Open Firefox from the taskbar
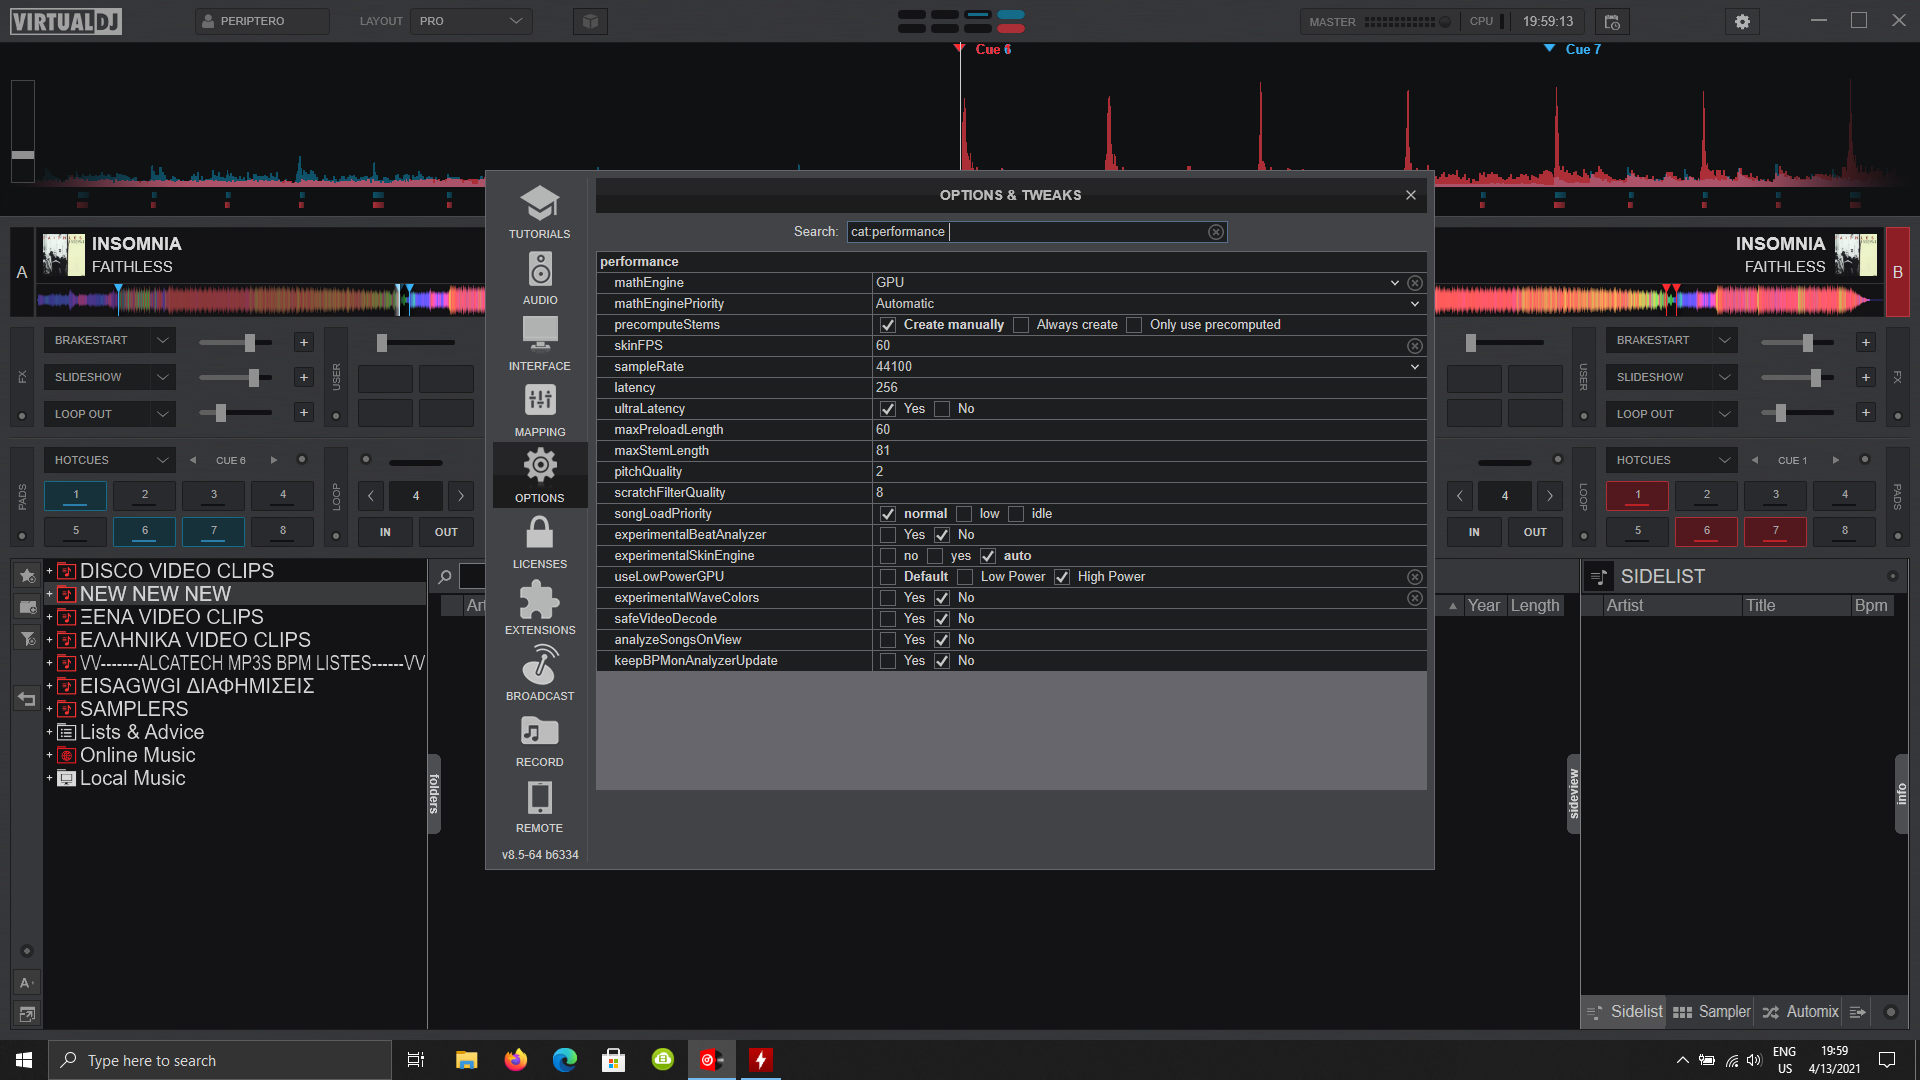Screen dimensions: 1920x1080 click(515, 1060)
